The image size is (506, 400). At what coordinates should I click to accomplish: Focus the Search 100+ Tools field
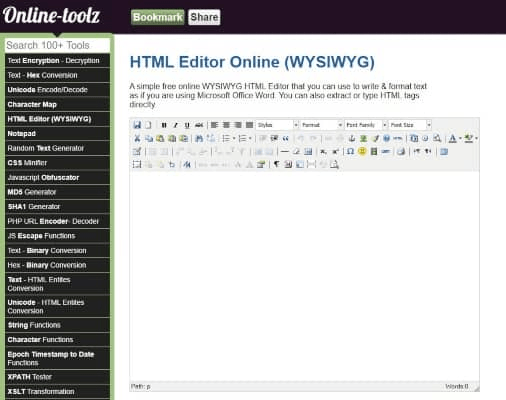pyautogui.click(x=57, y=45)
